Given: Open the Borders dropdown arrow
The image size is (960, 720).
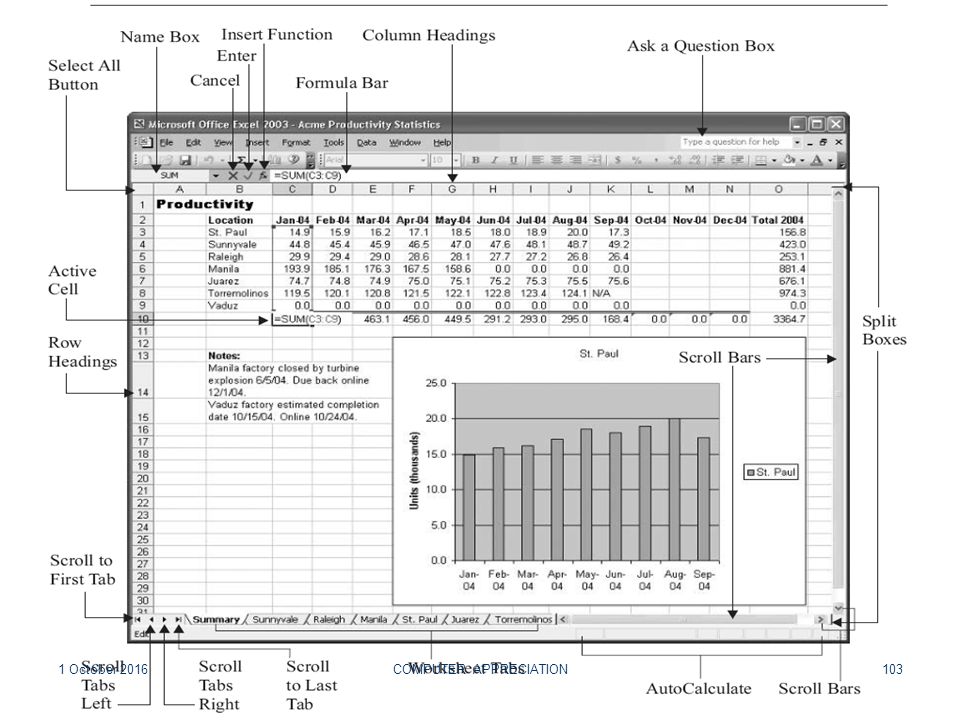Looking at the screenshot, I should tap(774, 160).
